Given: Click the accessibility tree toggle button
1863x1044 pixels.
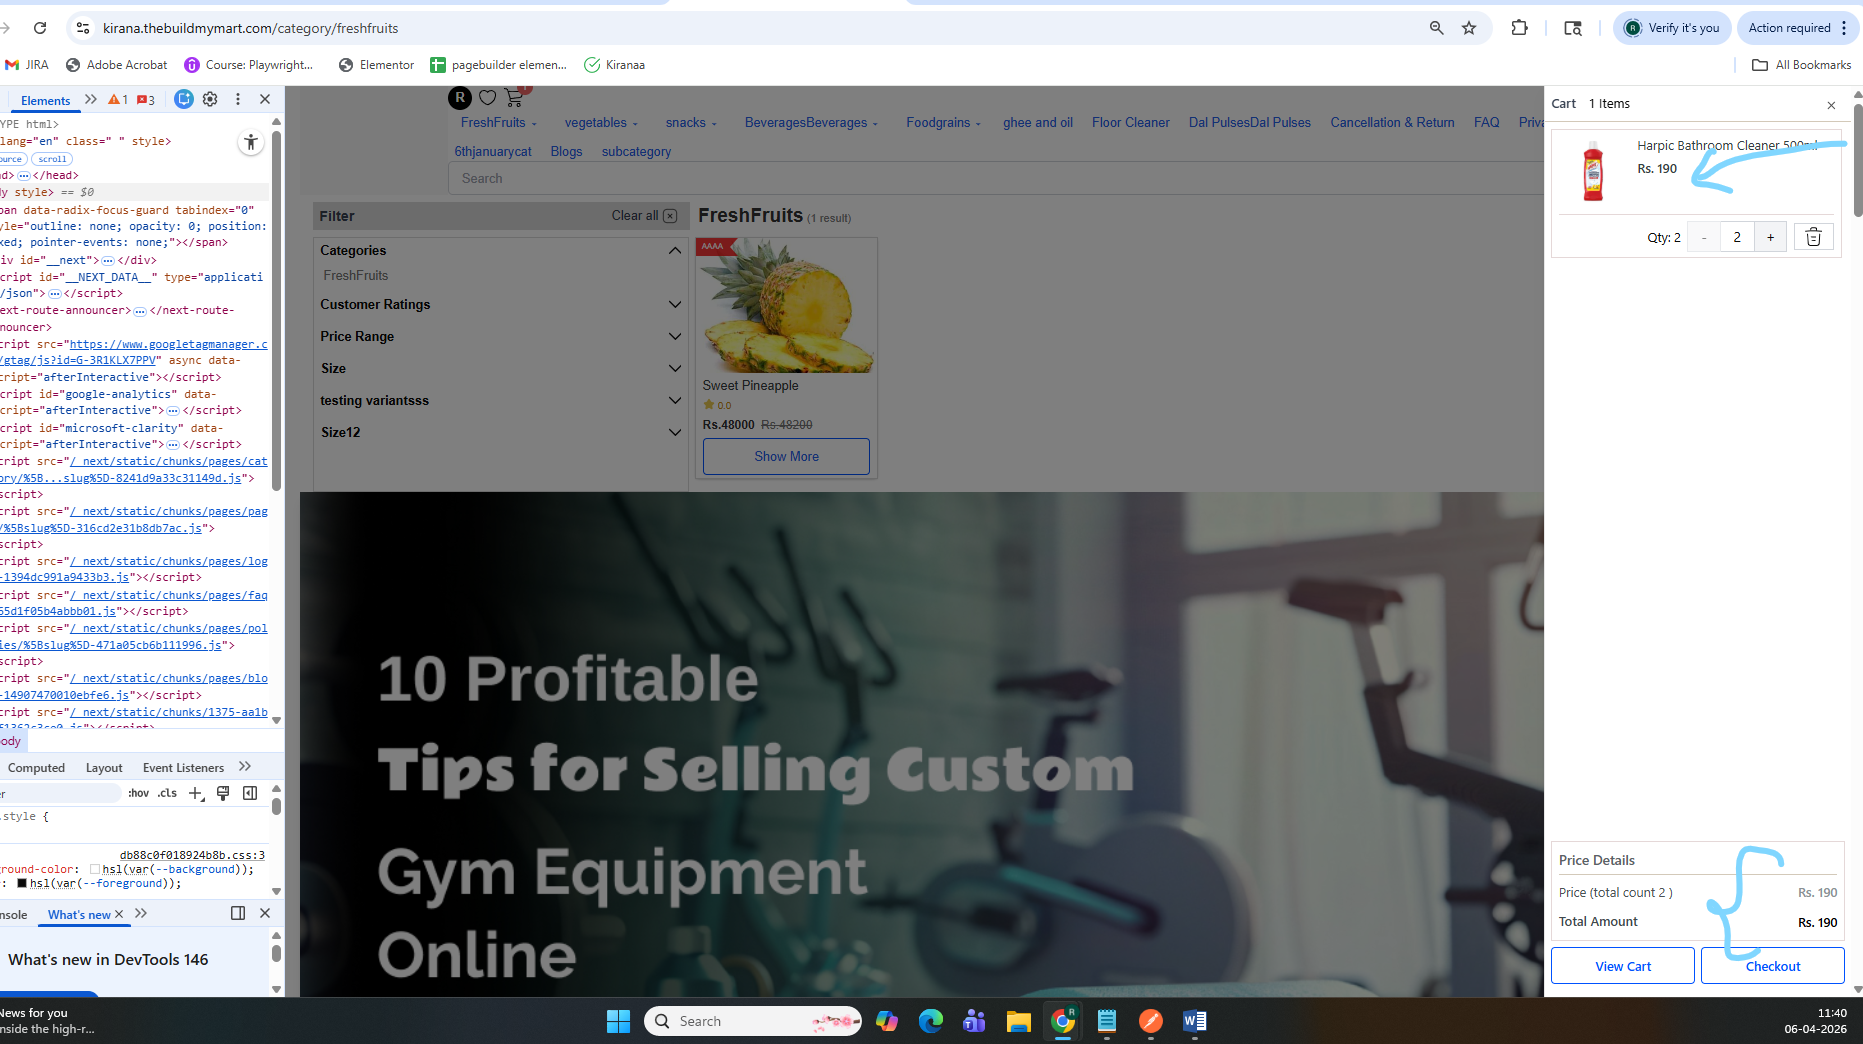Looking at the screenshot, I should click(251, 143).
